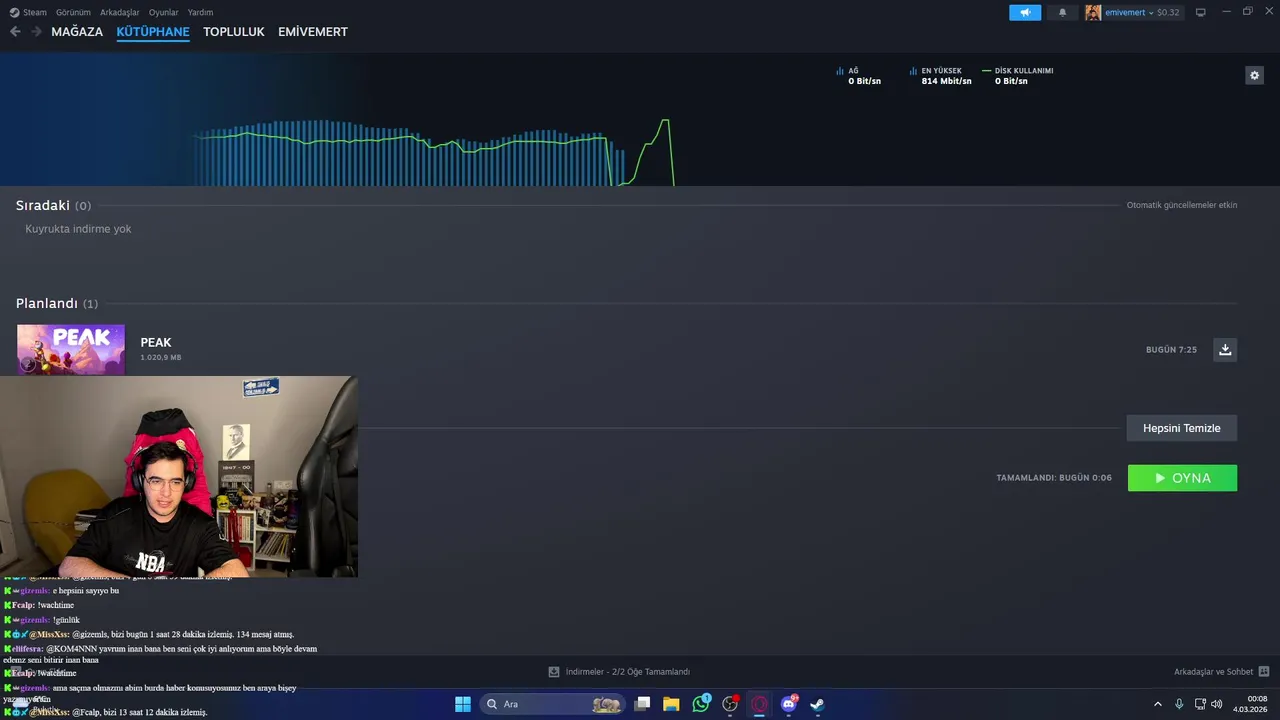The image size is (1280, 720).
Task: Open the Windows Start menu
Action: point(463,704)
